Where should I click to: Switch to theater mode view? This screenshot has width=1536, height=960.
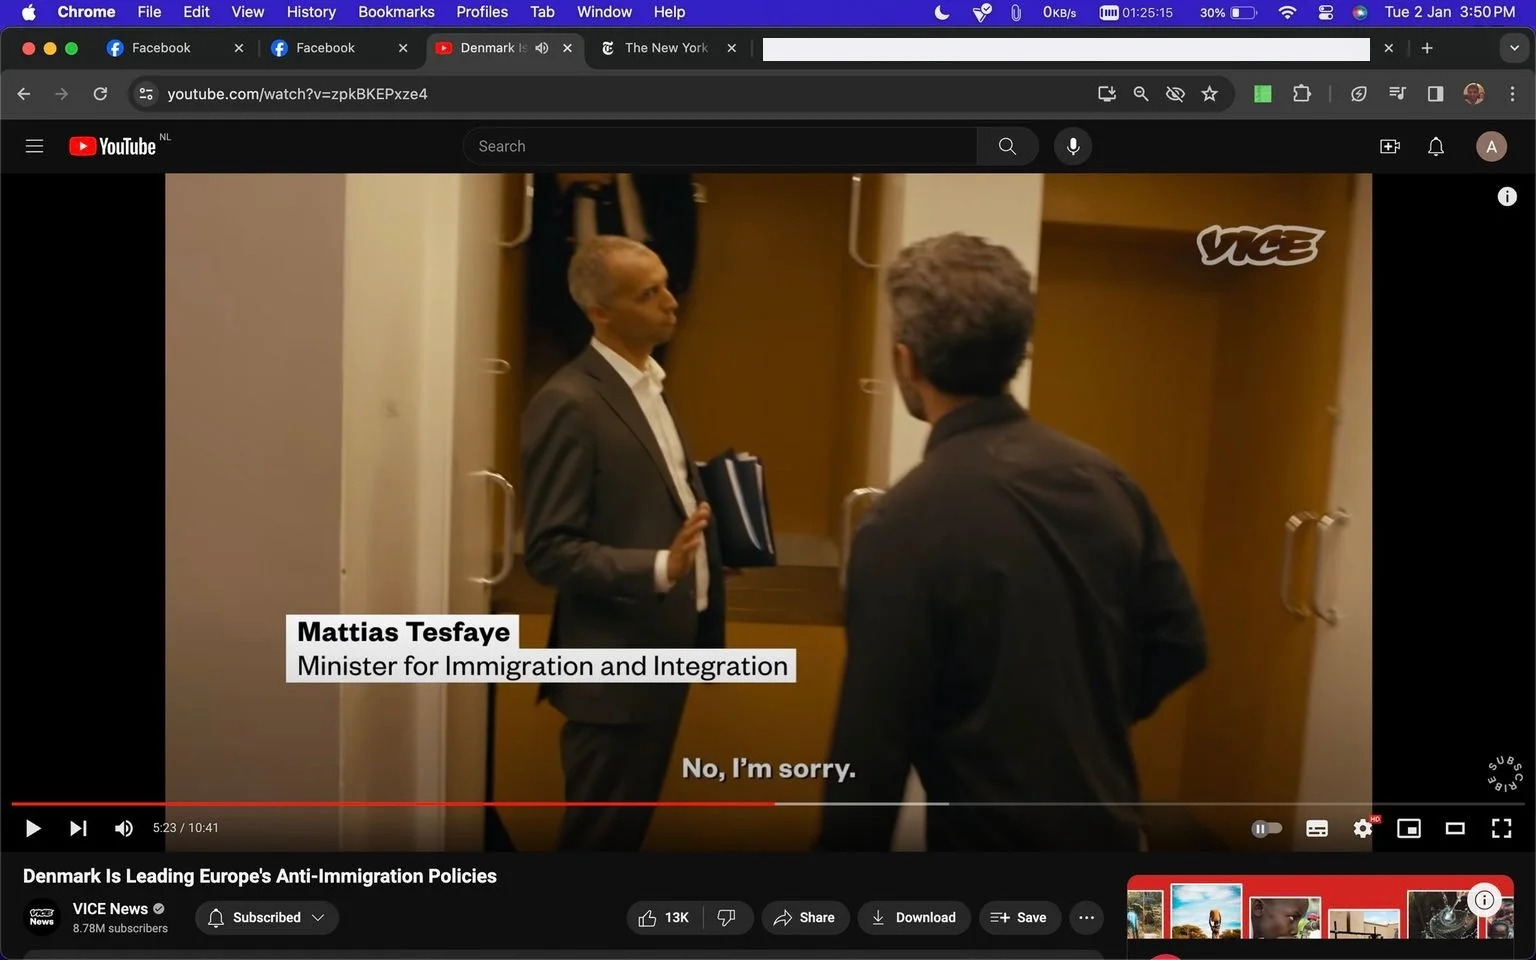1455,828
